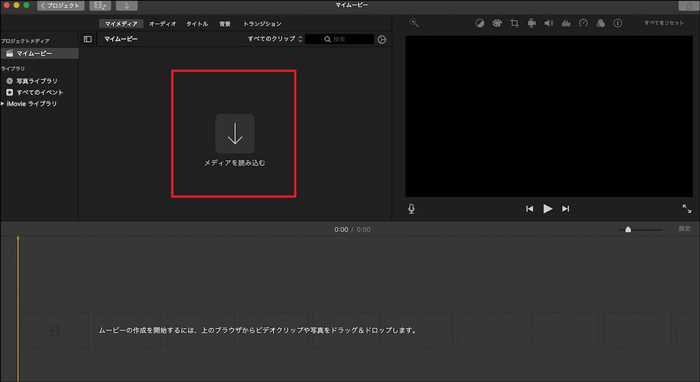Click the browser search field
Viewport: 700px width, 382px height.
[x=339, y=39]
